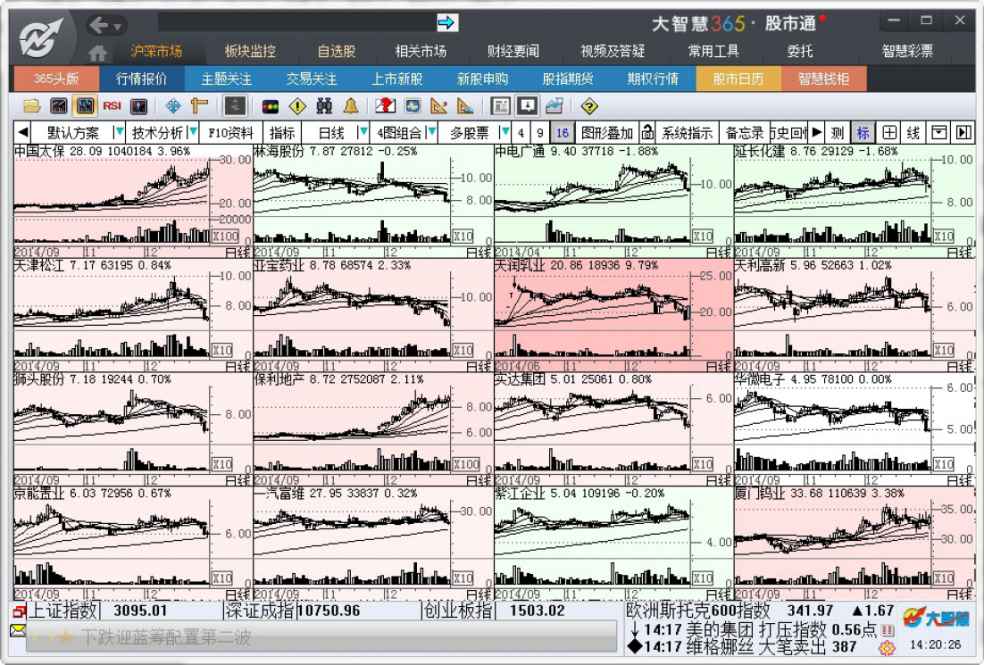Click the first triangle ruler drawing icon
984x665 pixels.
(439, 106)
